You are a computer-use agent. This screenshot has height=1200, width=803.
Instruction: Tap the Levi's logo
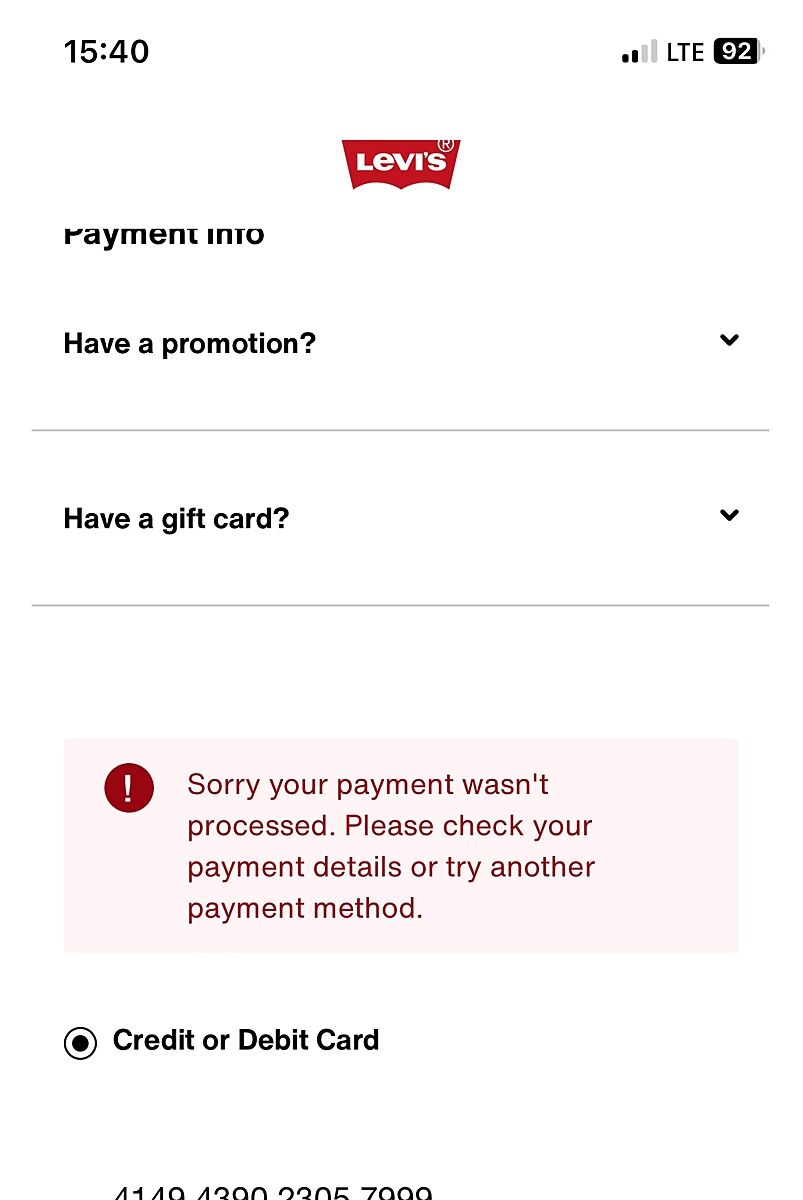pos(400,165)
